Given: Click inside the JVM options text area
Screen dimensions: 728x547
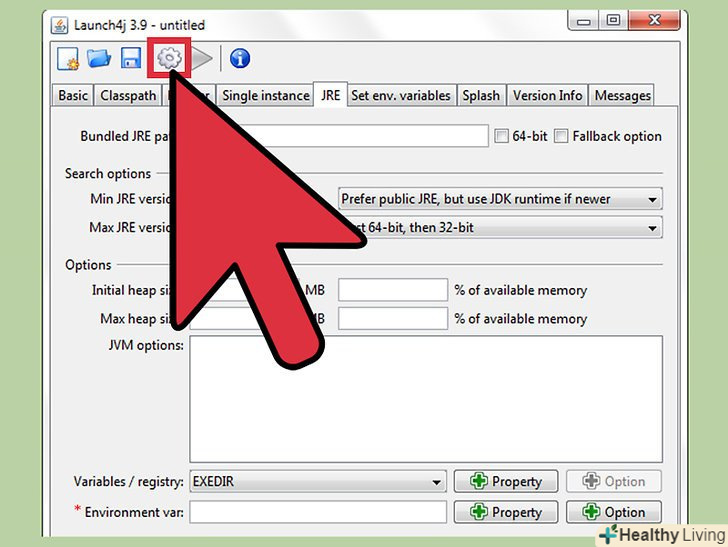Looking at the screenshot, I should pos(426,399).
